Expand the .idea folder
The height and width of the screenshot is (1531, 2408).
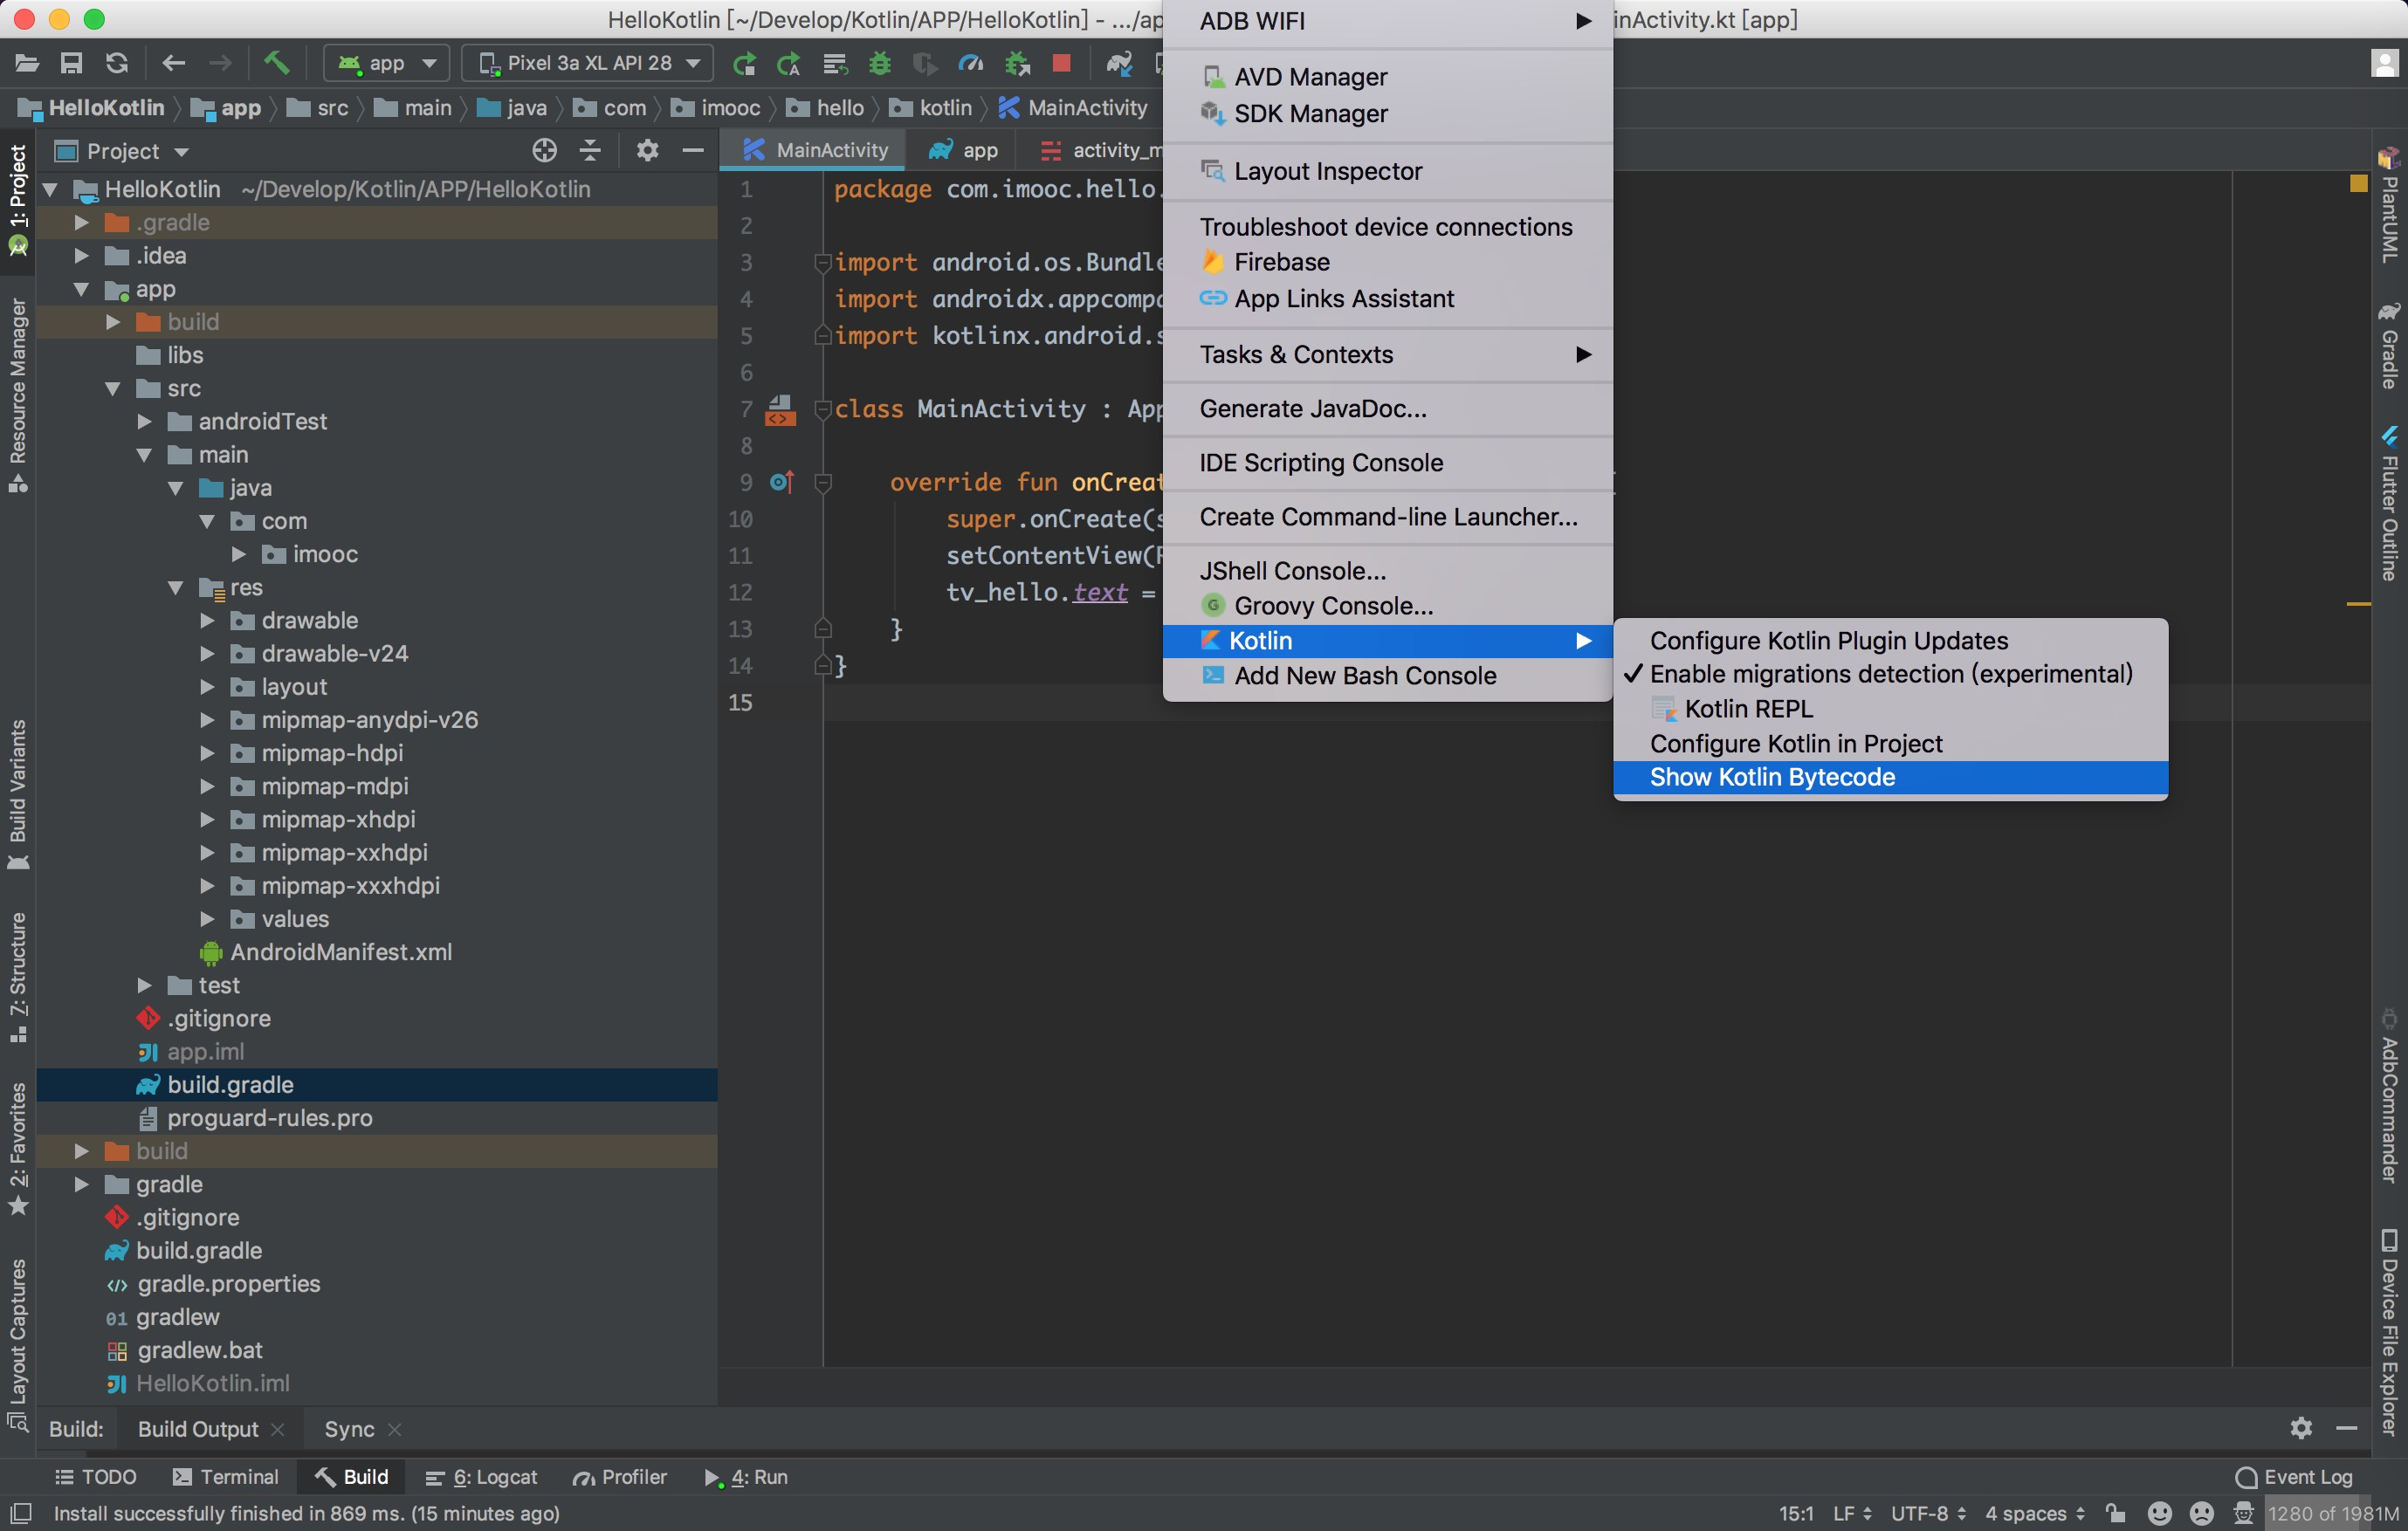[x=82, y=256]
